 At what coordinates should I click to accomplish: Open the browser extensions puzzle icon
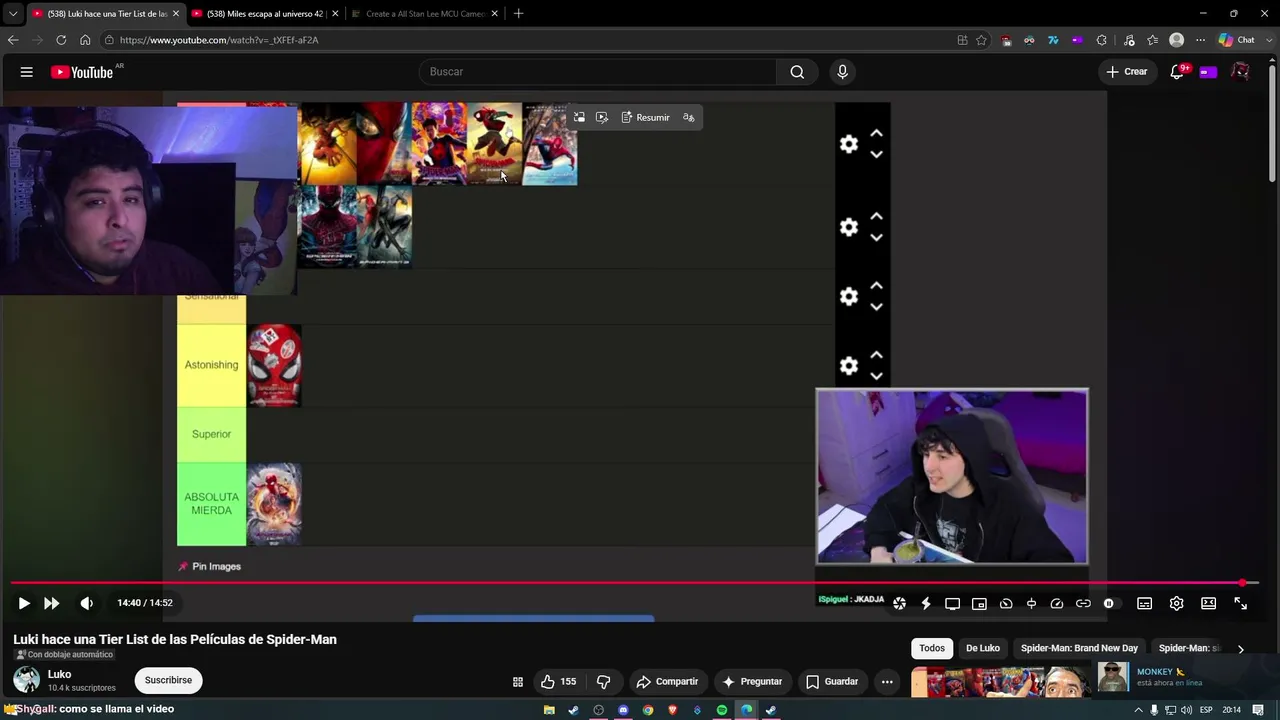coord(1101,40)
